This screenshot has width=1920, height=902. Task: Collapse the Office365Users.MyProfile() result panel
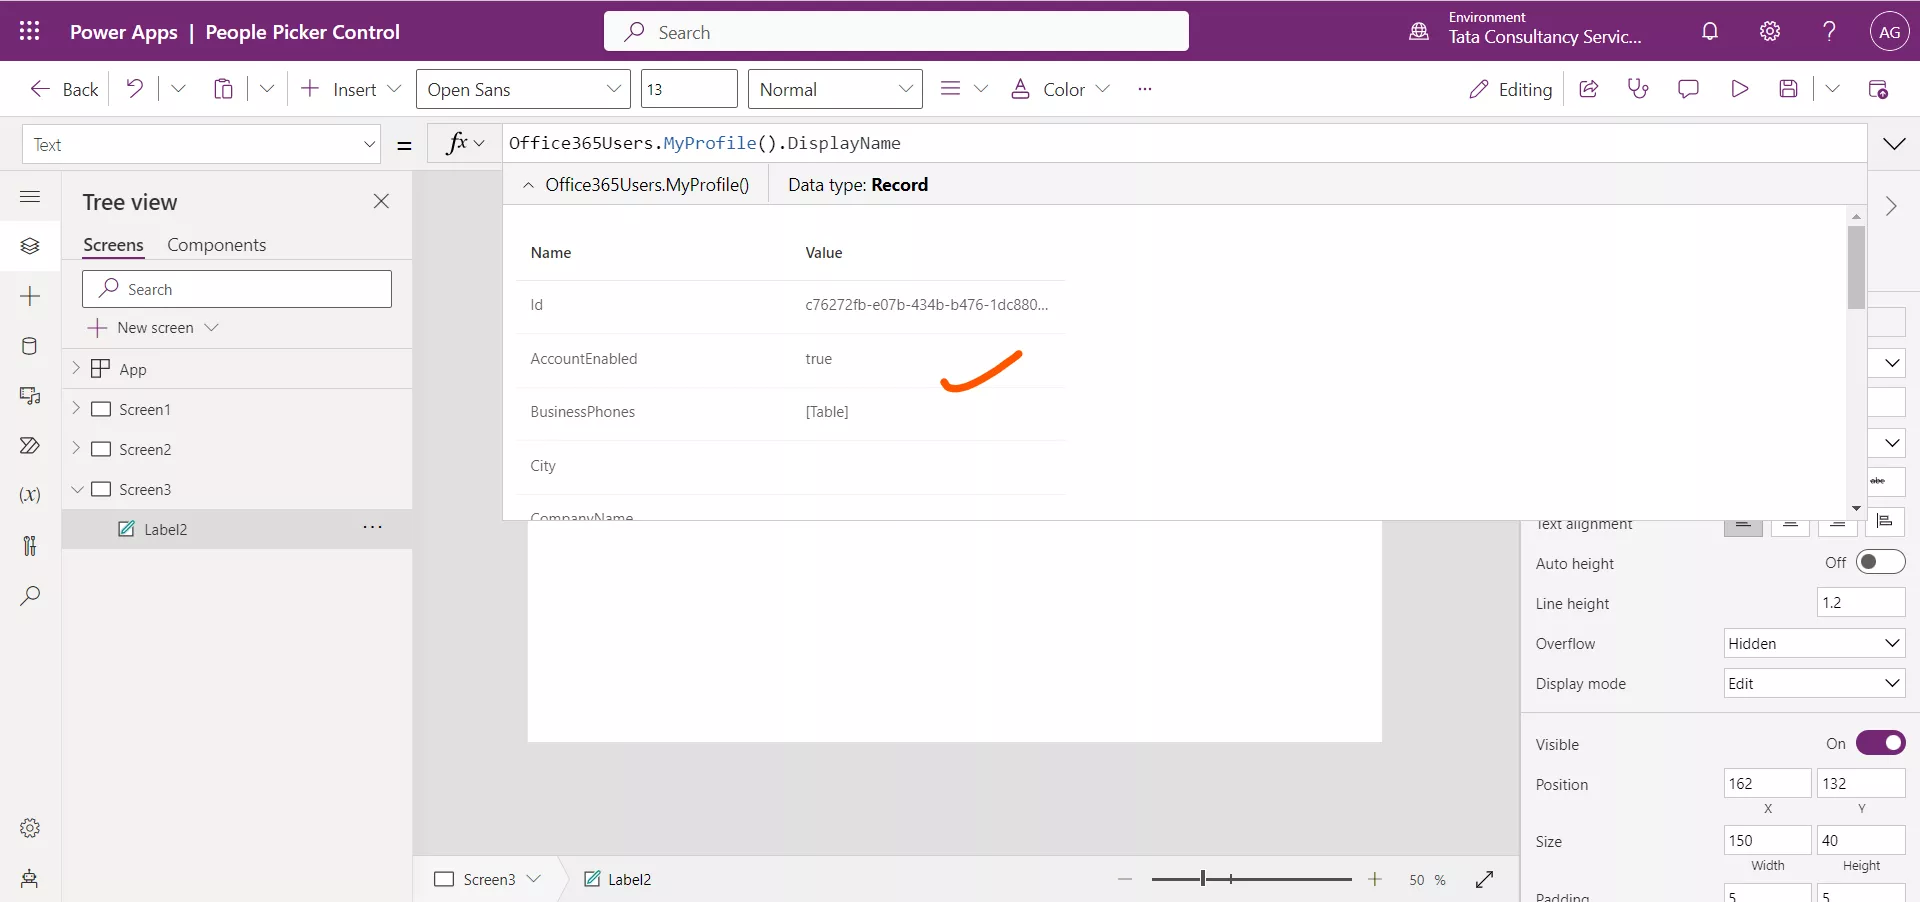[x=528, y=185]
